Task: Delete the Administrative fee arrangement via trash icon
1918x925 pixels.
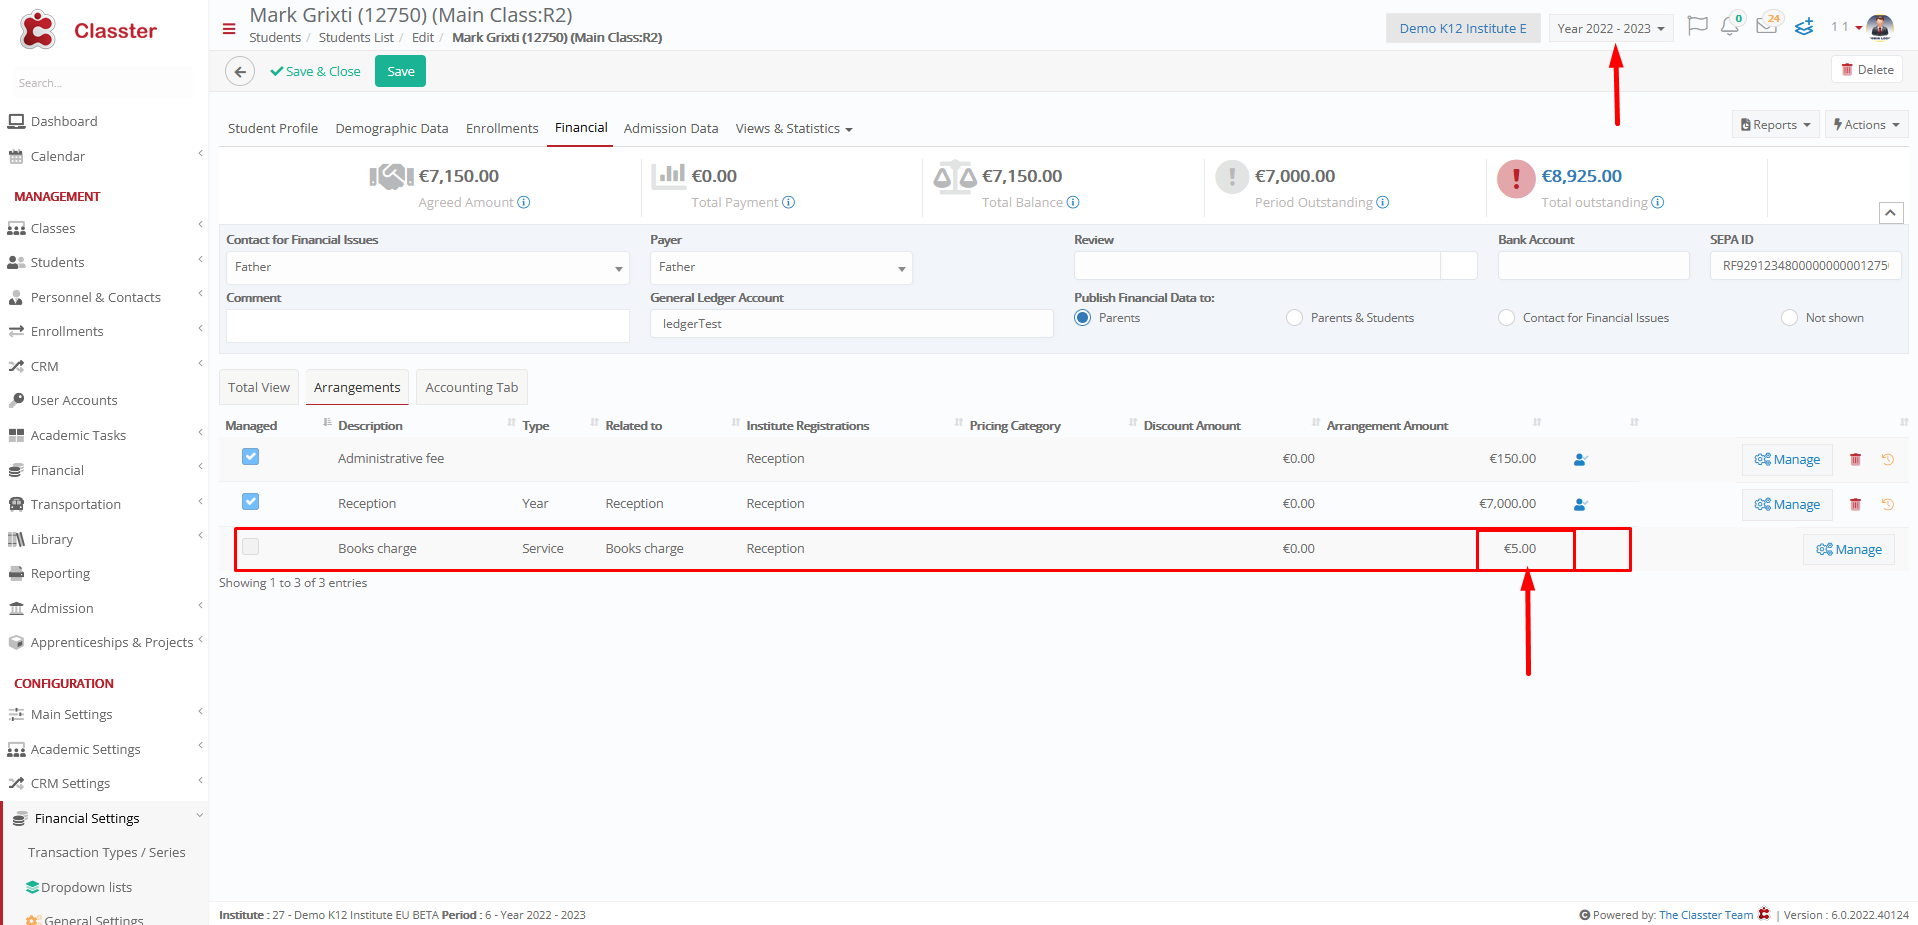Action: tap(1855, 459)
